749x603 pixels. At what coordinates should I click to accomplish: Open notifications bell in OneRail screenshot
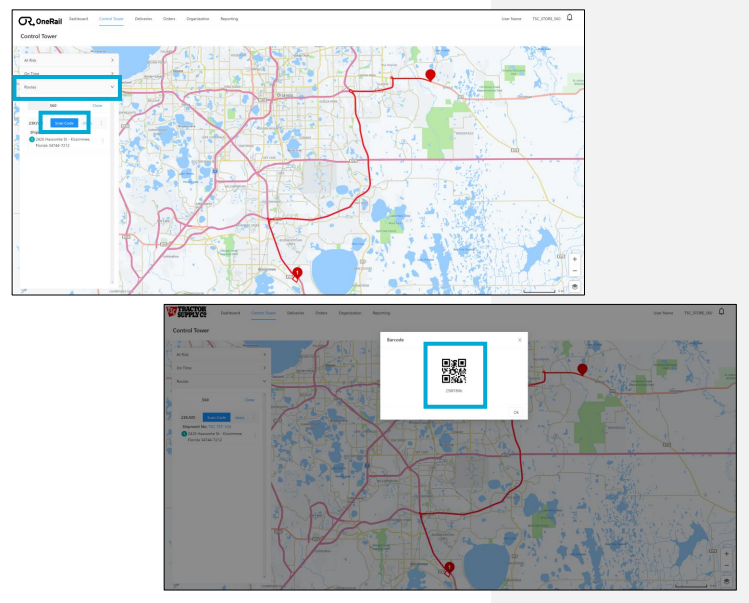569,18
